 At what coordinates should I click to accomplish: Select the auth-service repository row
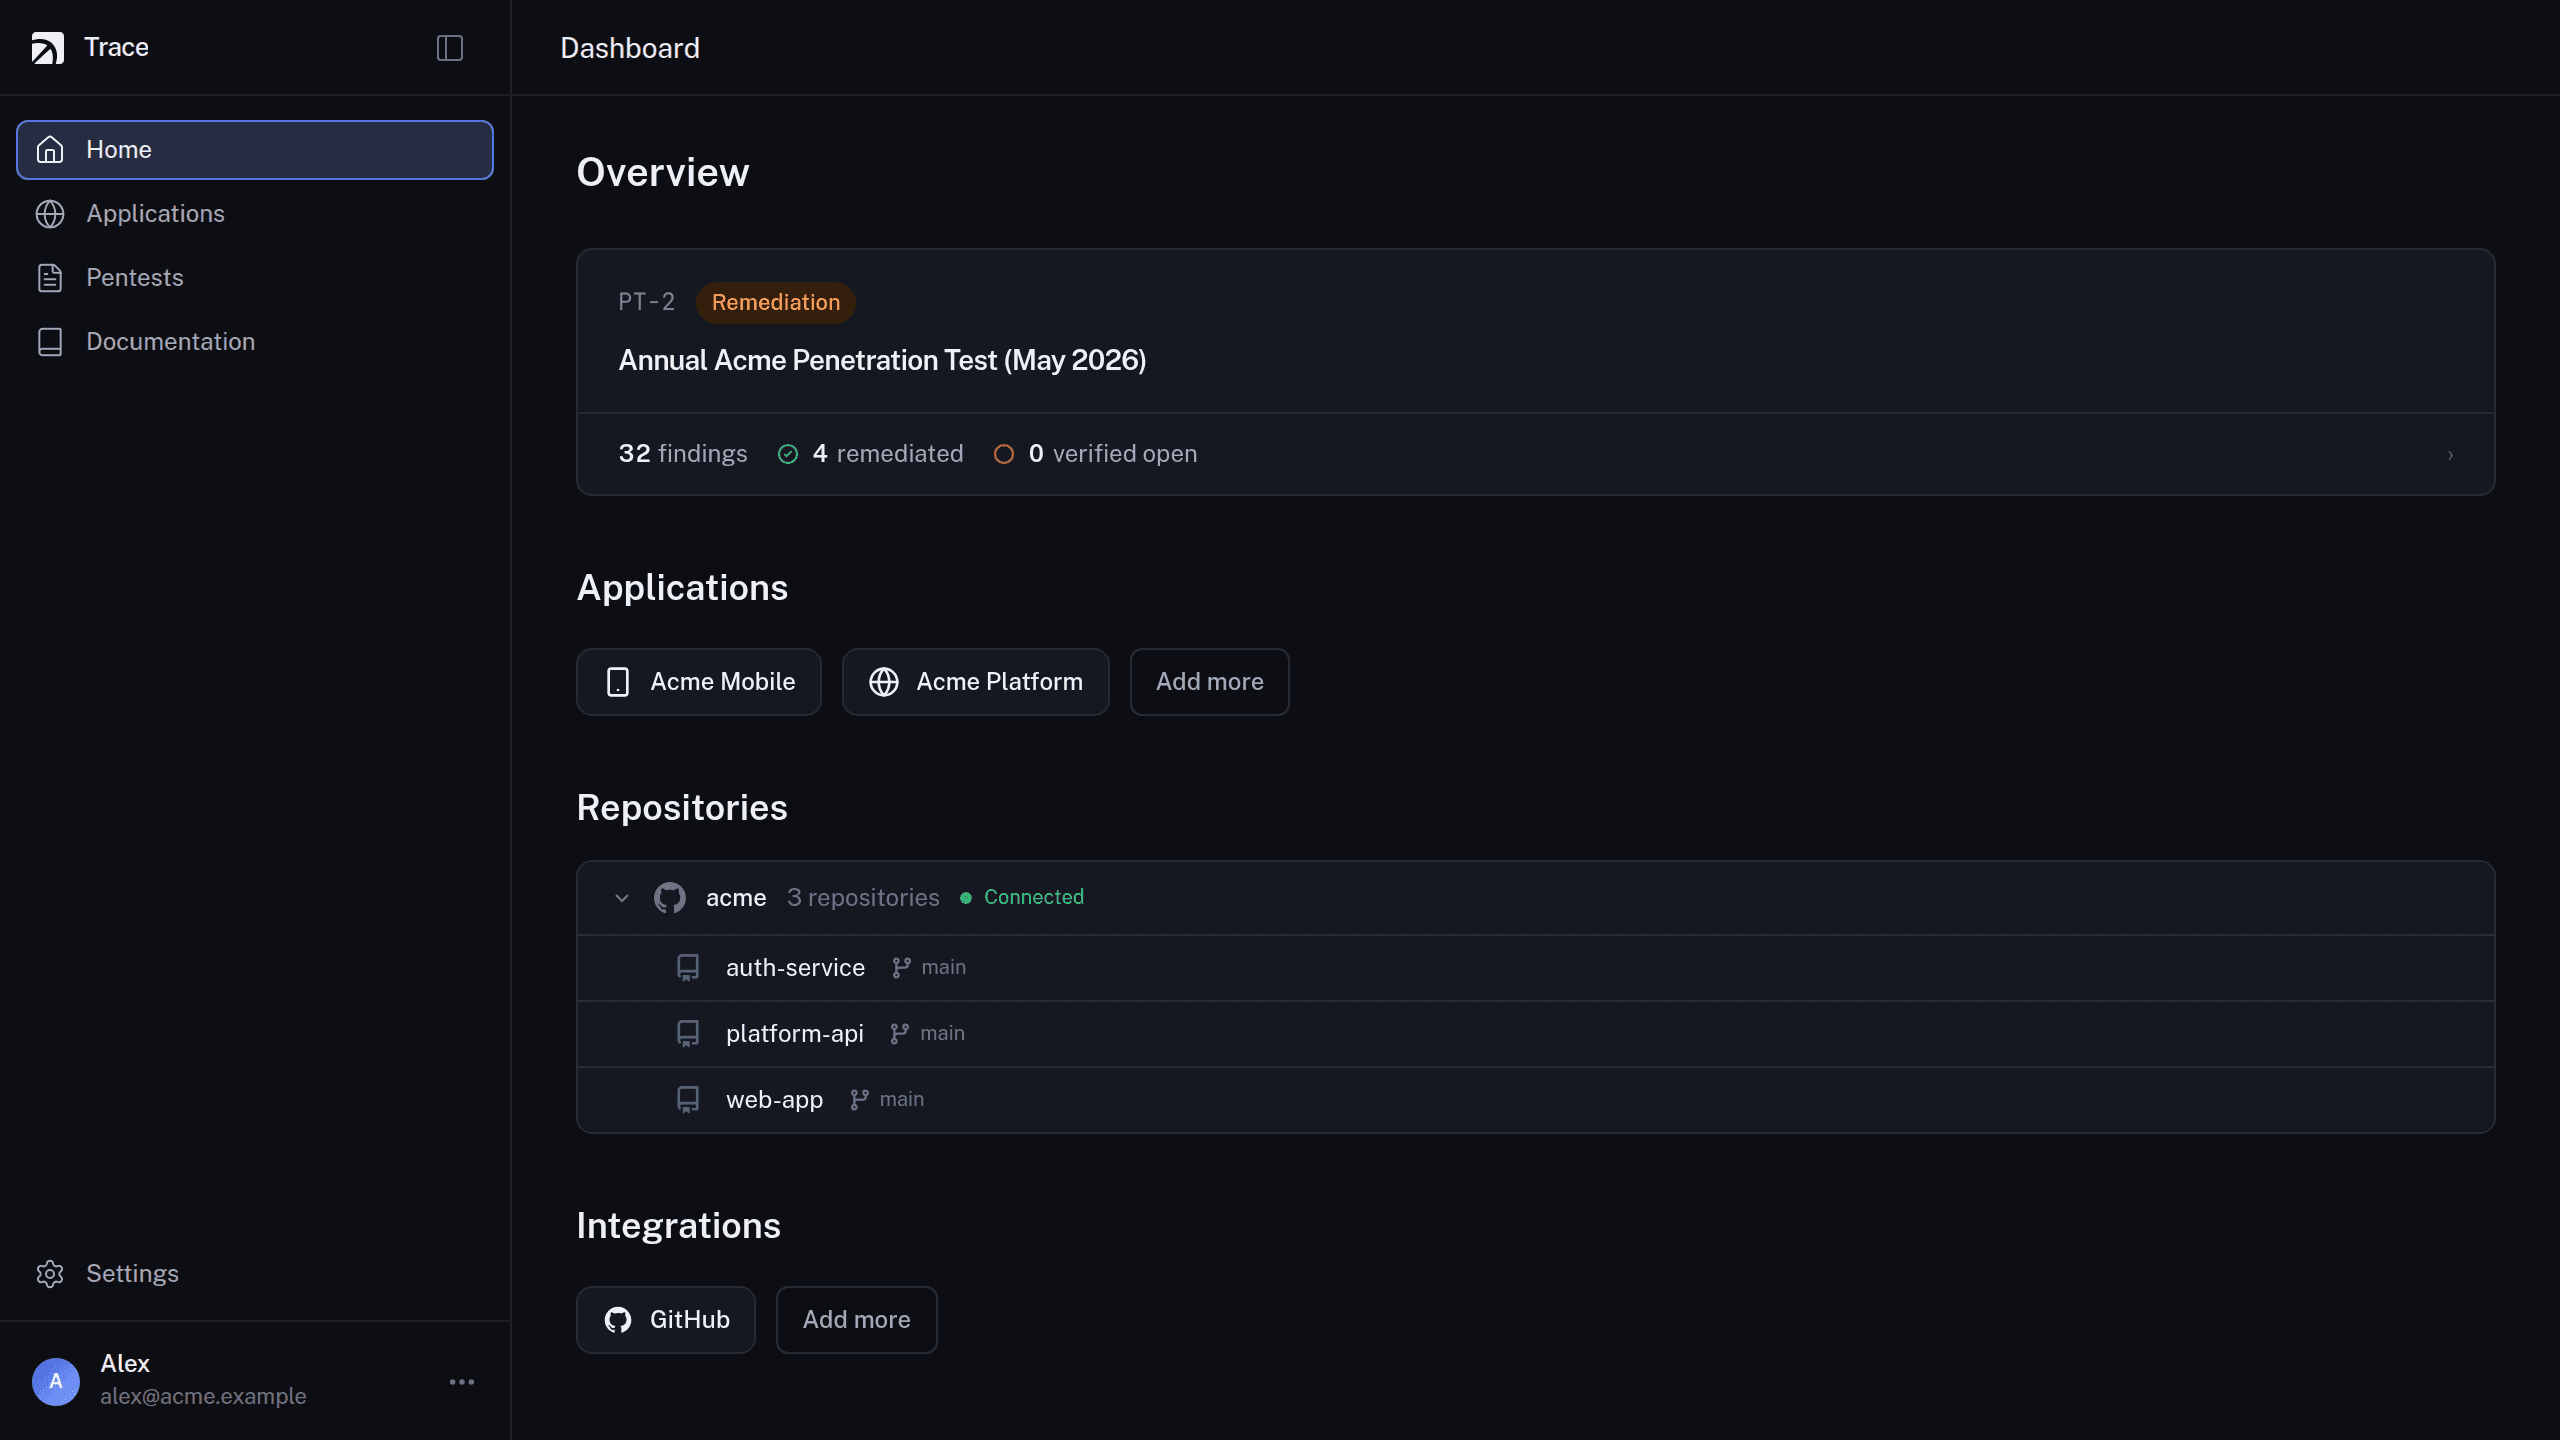1536,968
